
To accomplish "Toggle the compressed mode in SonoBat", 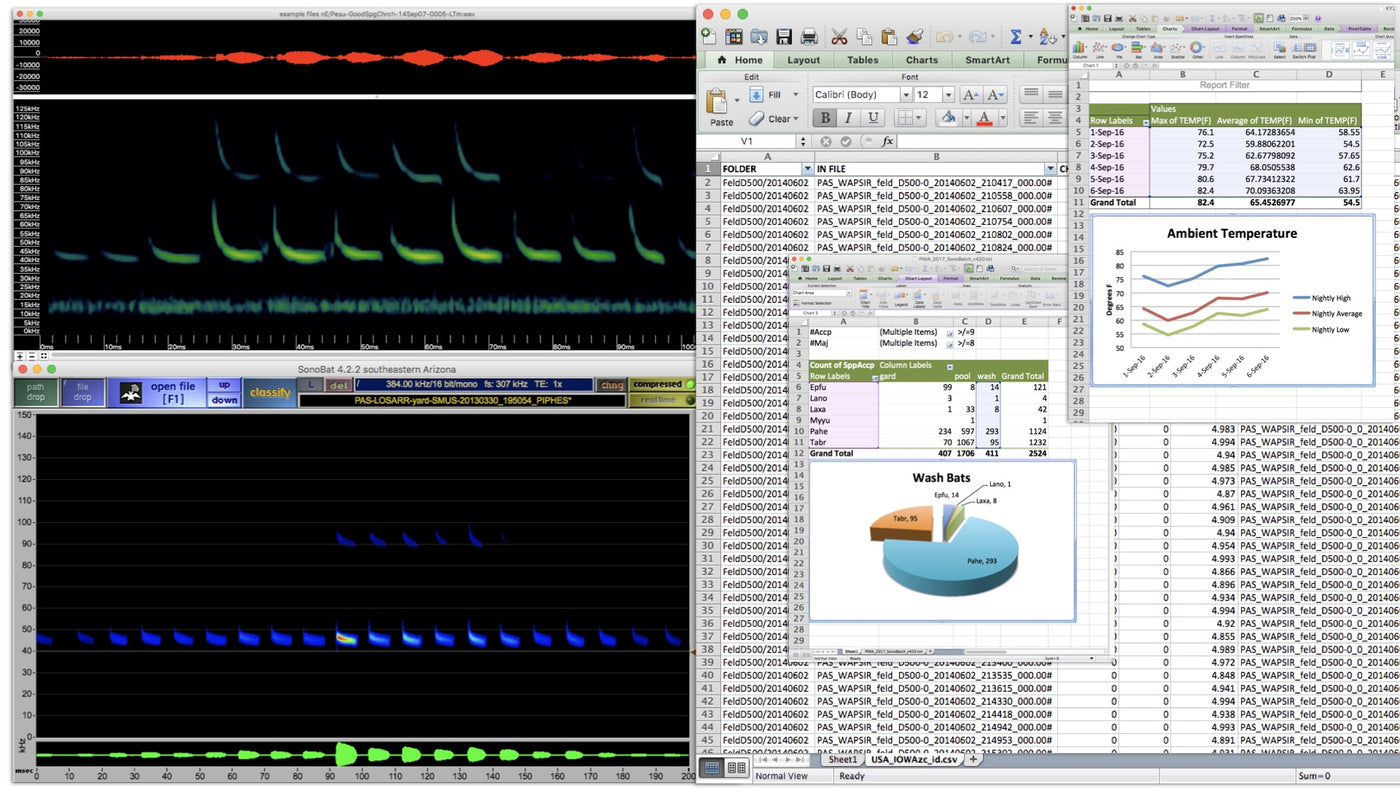I will [x=661, y=384].
